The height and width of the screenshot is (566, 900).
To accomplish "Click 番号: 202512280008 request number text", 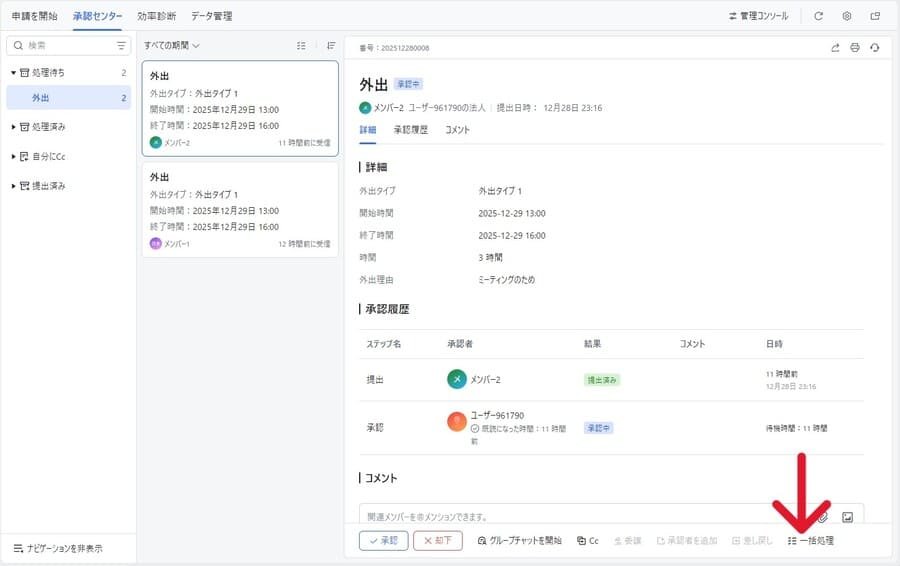I will tap(394, 48).
